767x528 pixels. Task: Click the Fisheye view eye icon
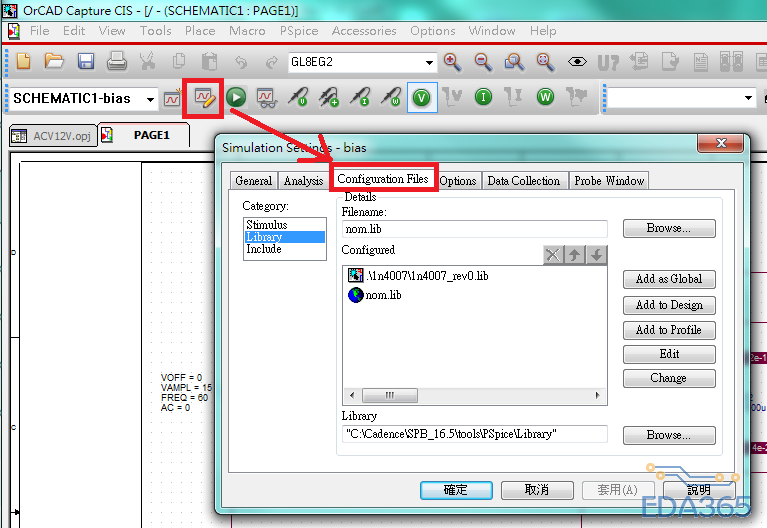pos(577,62)
